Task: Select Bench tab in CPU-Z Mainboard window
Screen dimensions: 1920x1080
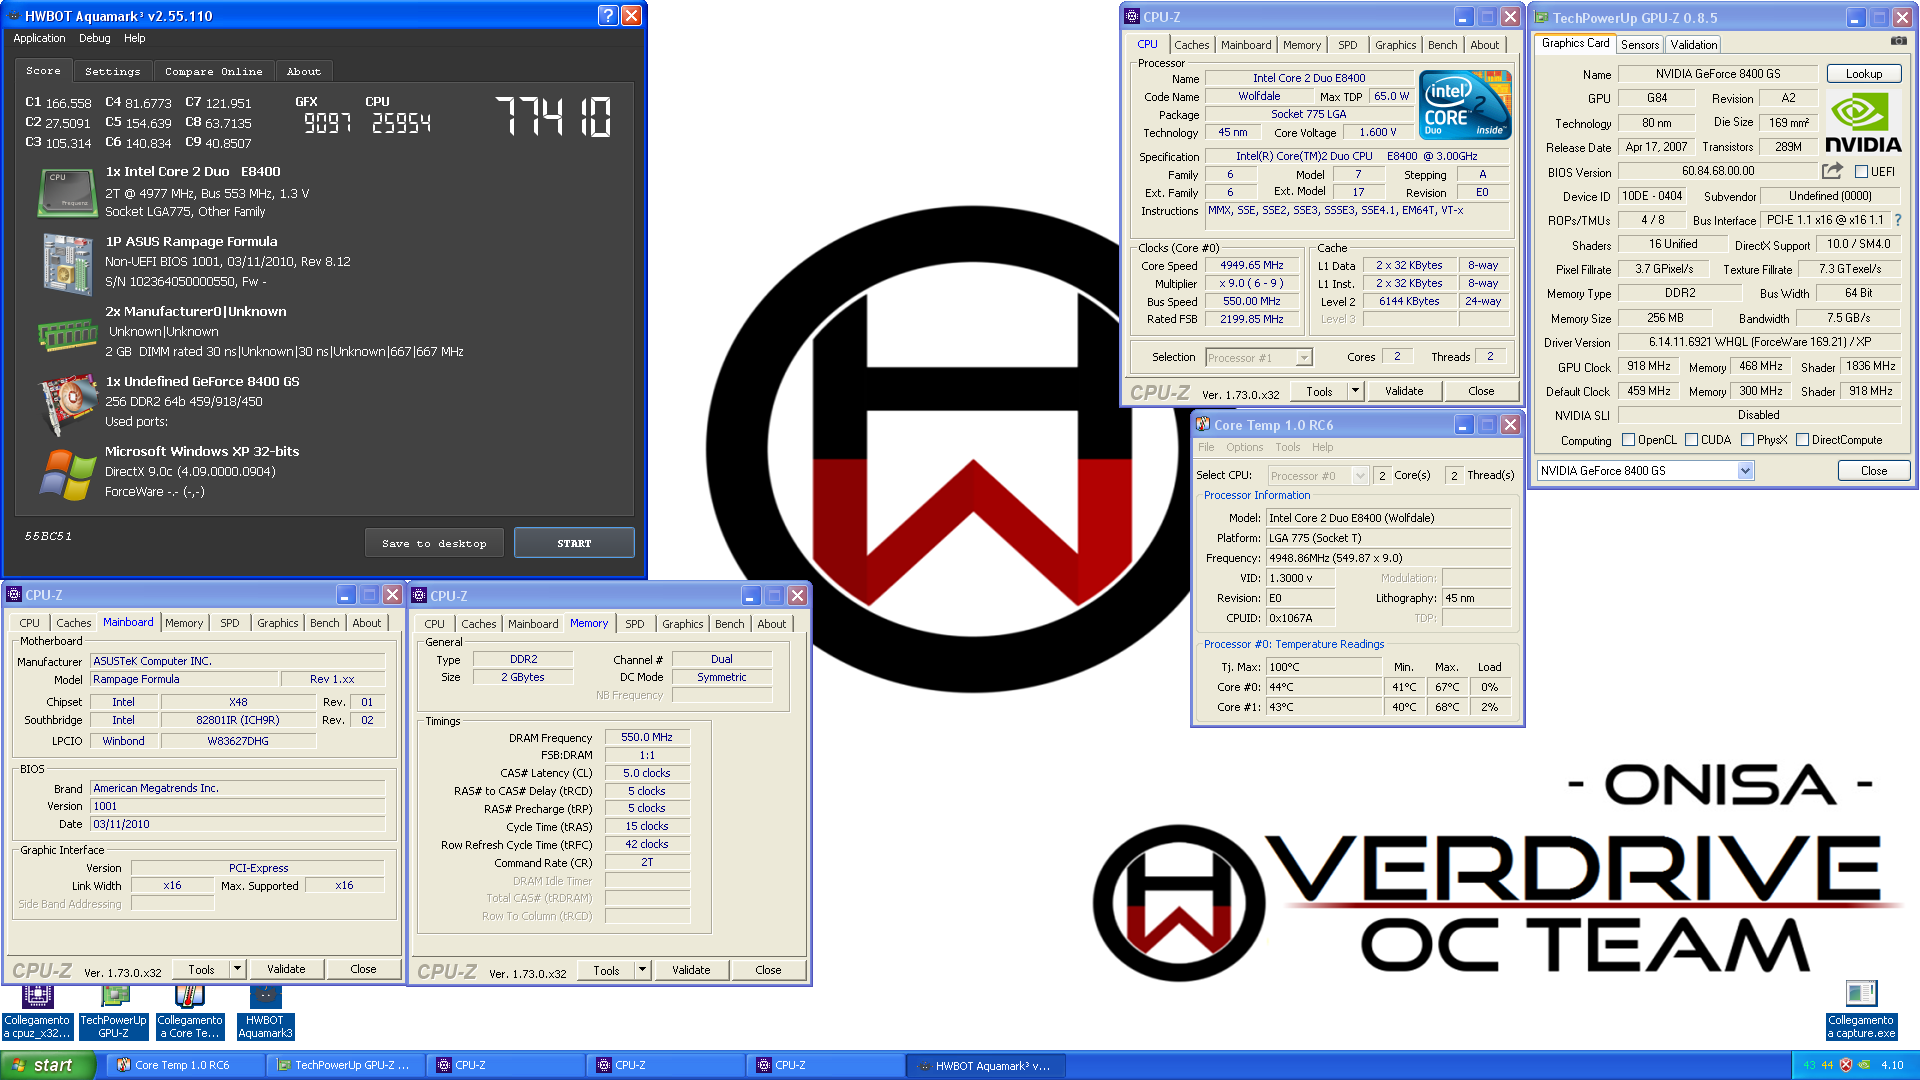Action: point(324,623)
